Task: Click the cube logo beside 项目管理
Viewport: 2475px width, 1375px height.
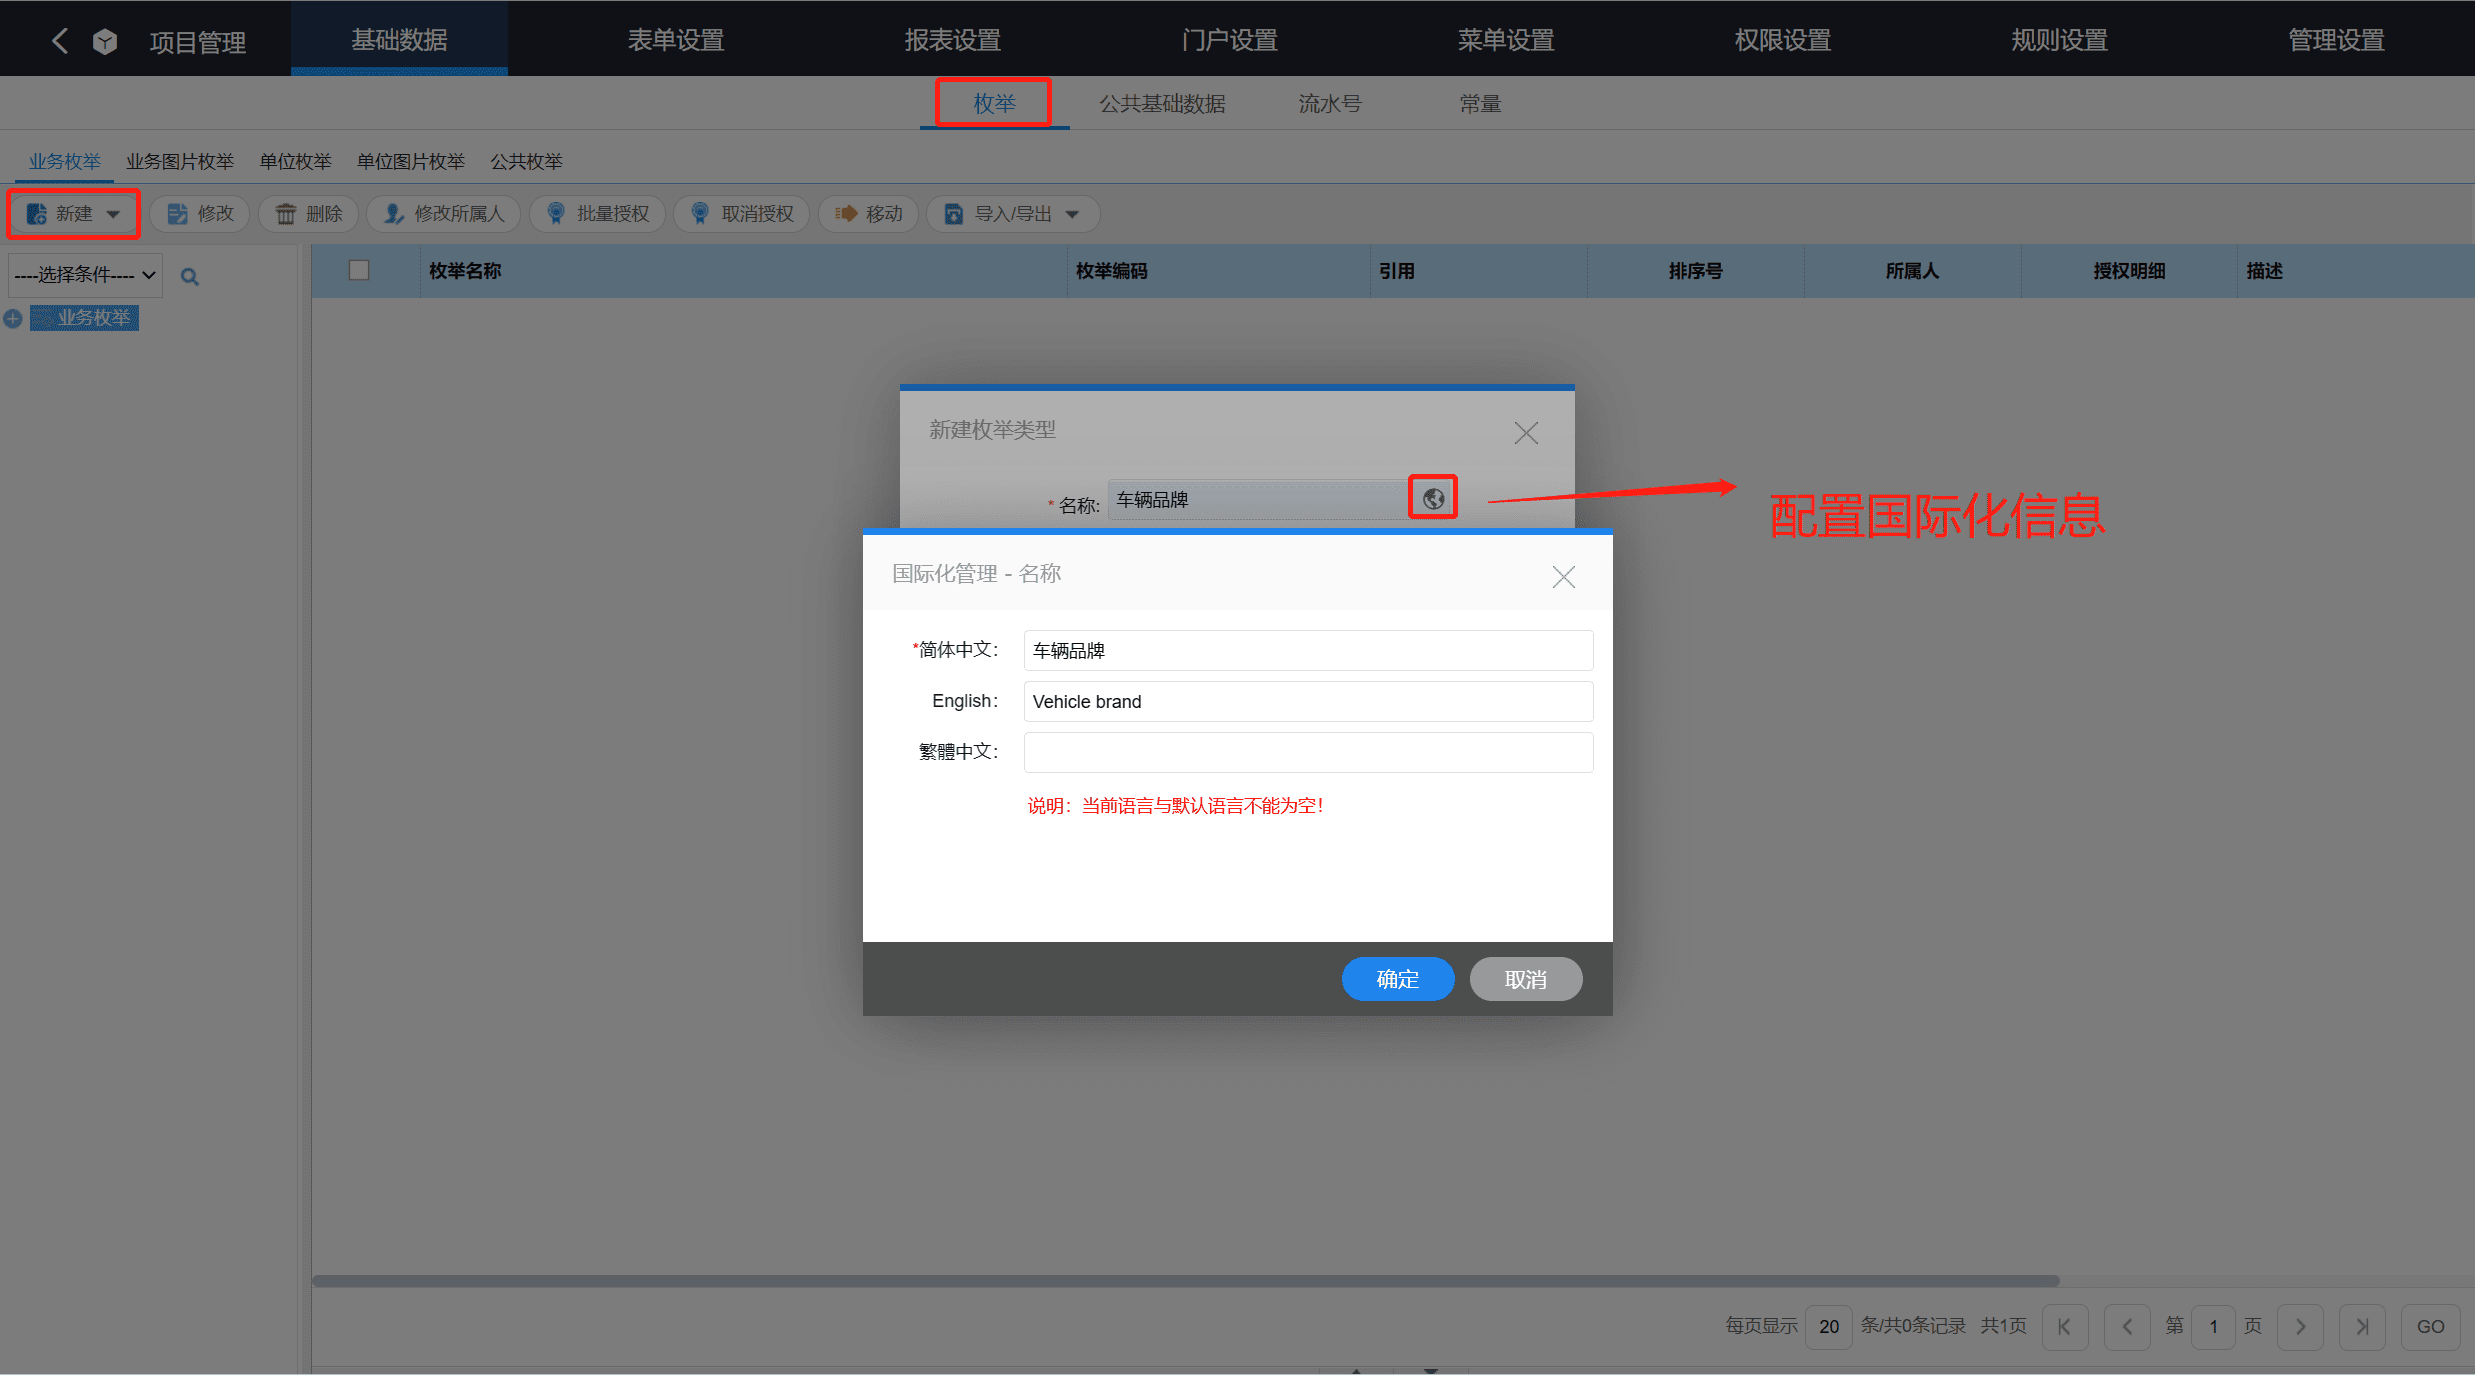Action: [x=105, y=41]
